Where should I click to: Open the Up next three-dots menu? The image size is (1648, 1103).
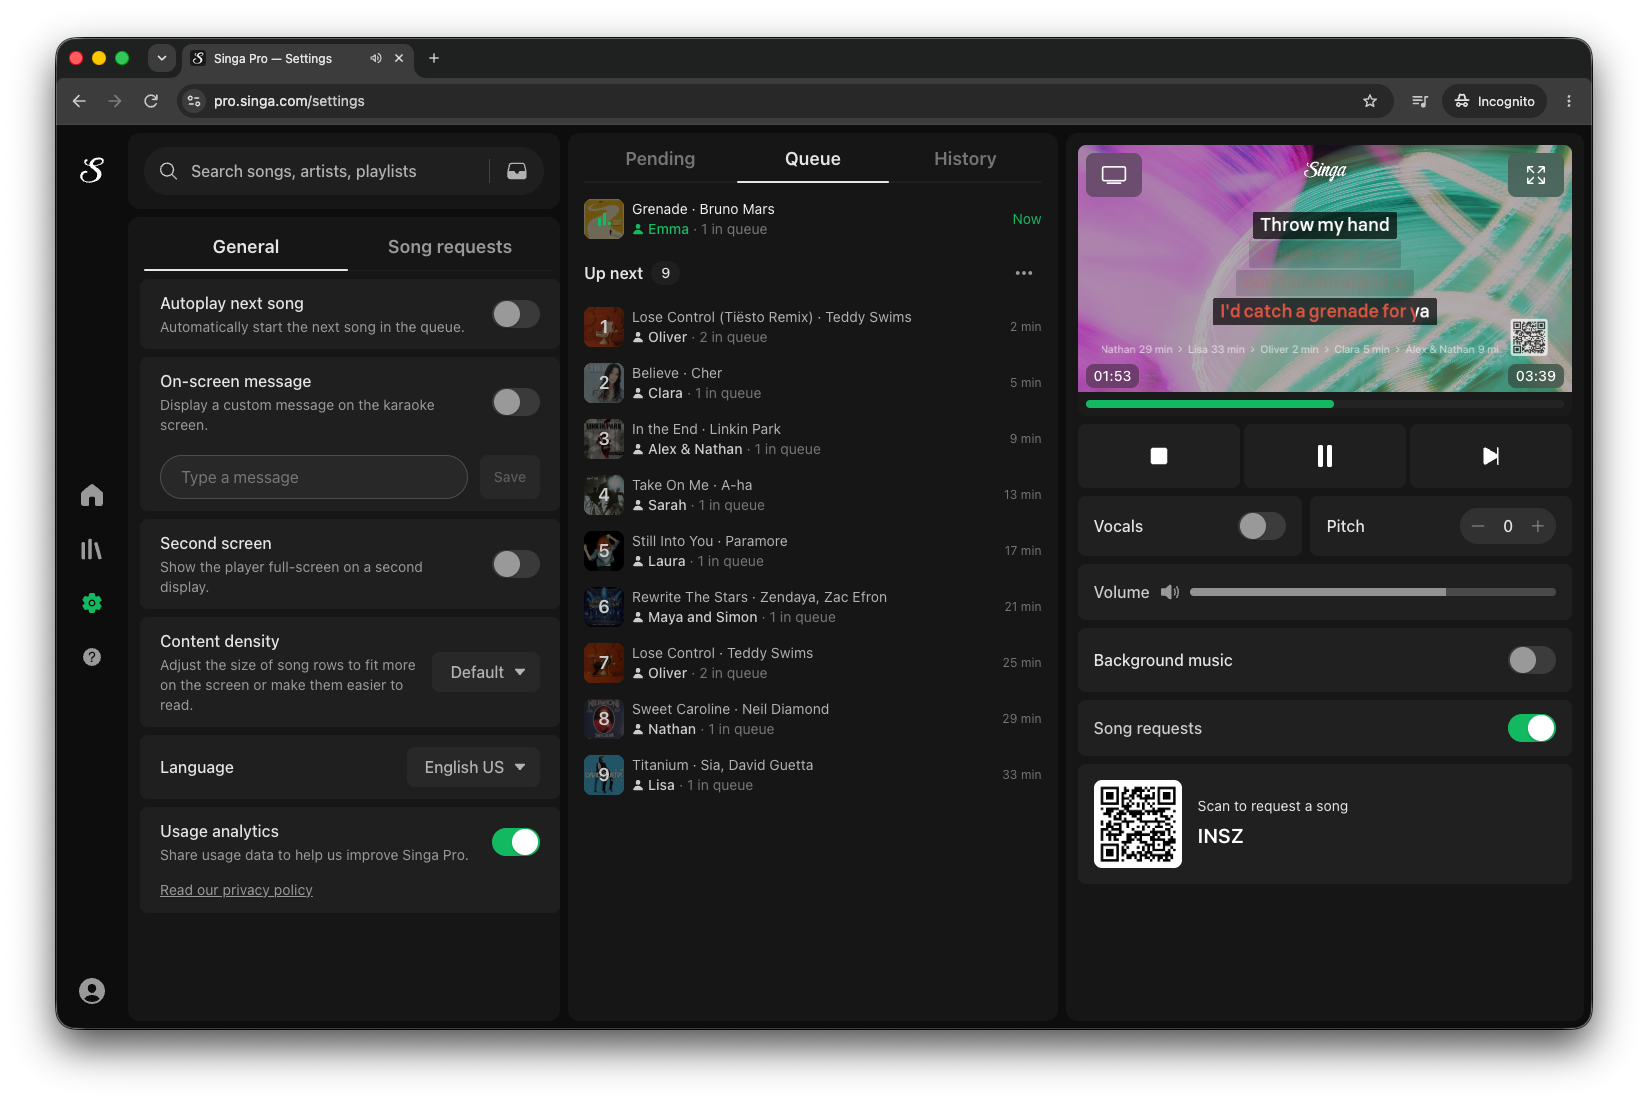tap(1024, 273)
